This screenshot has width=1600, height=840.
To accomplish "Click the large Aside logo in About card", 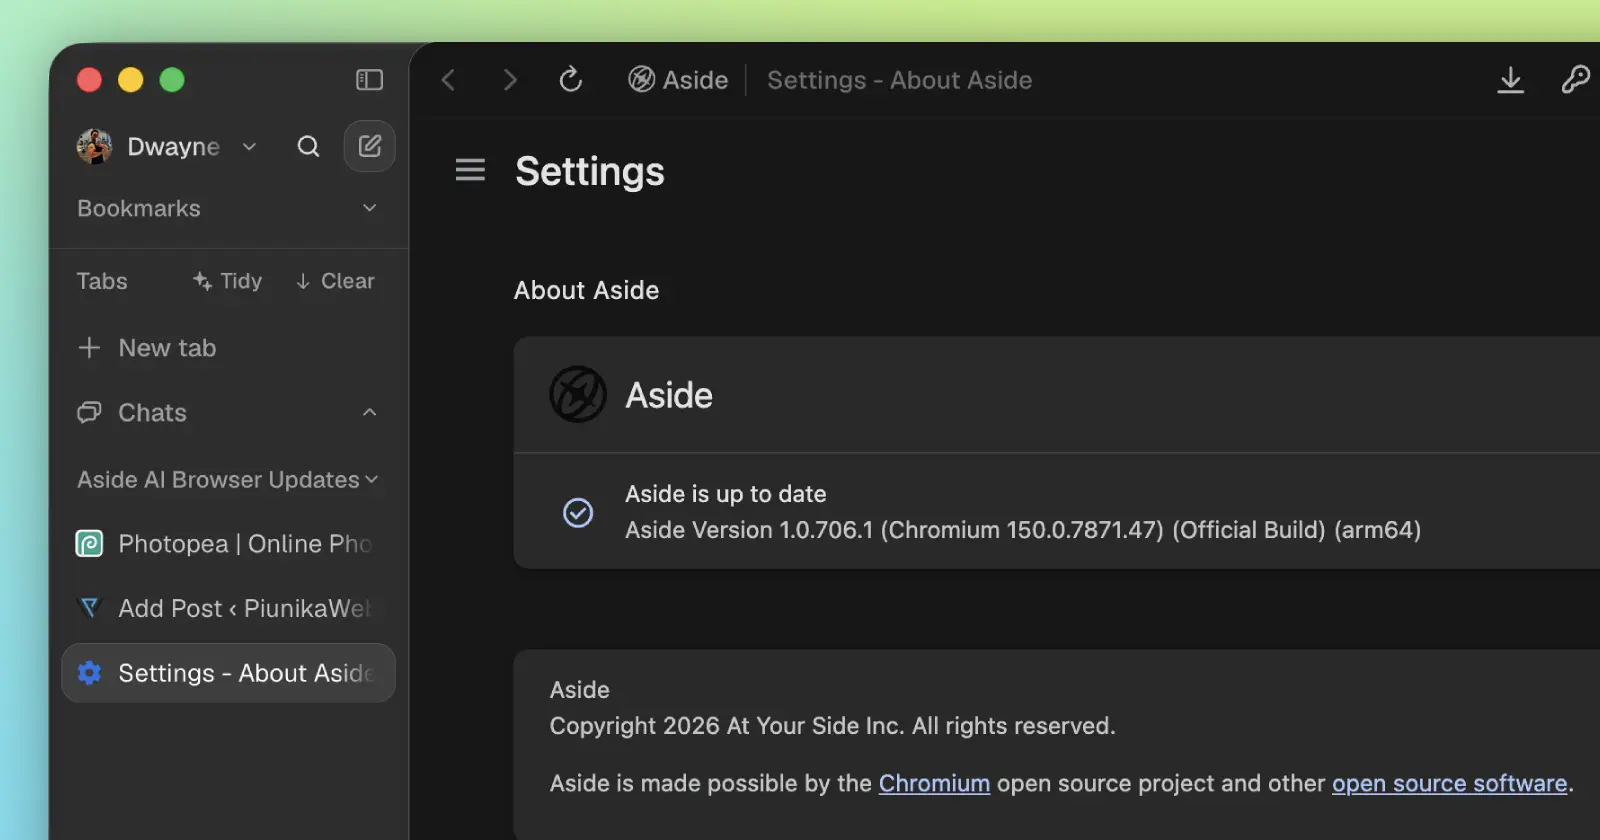I will pos(578,394).
